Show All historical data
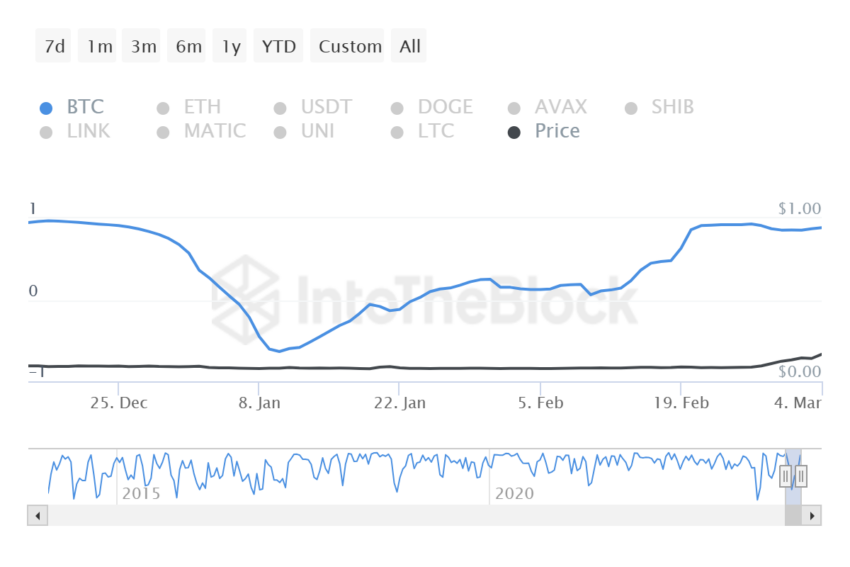This screenshot has height=567, width=850. [409, 46]
